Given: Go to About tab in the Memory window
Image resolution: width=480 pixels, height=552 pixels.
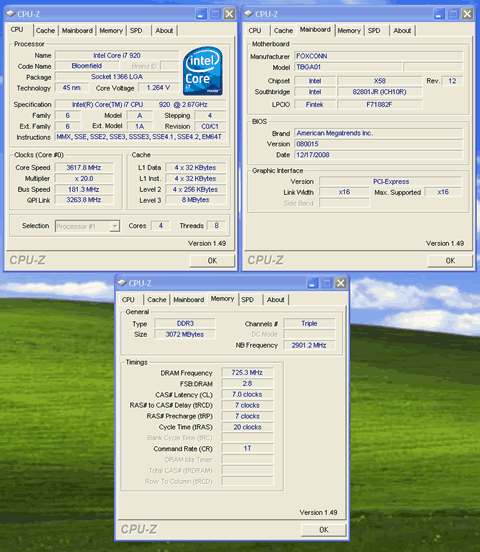Looking at the screenshot, I should [275, 300].
